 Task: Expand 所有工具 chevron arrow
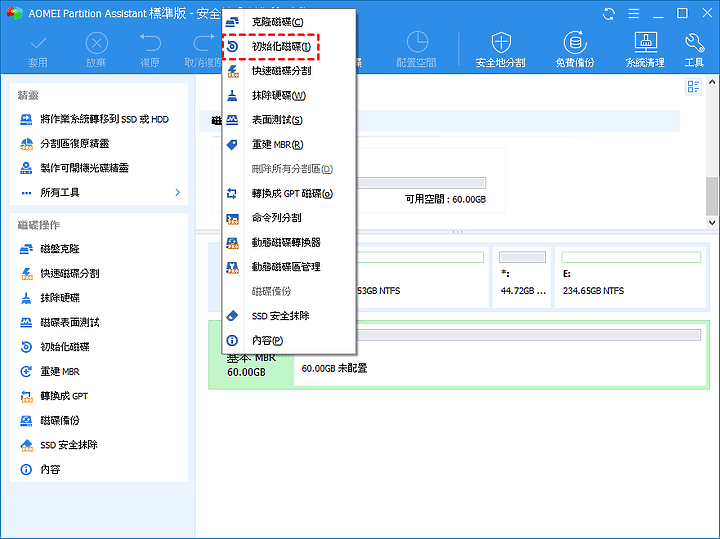(x=178, y=192)
